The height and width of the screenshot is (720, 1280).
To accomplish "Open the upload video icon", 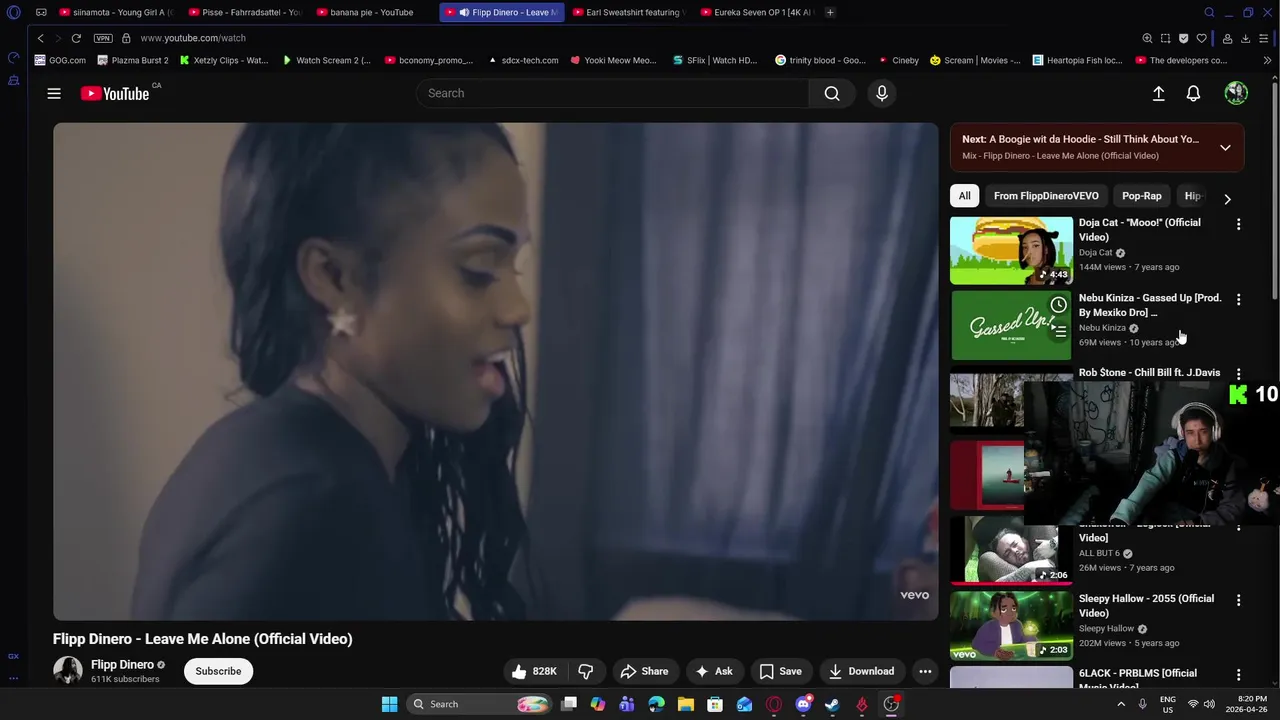I will pyautogui.click(x=1158, y=93).
